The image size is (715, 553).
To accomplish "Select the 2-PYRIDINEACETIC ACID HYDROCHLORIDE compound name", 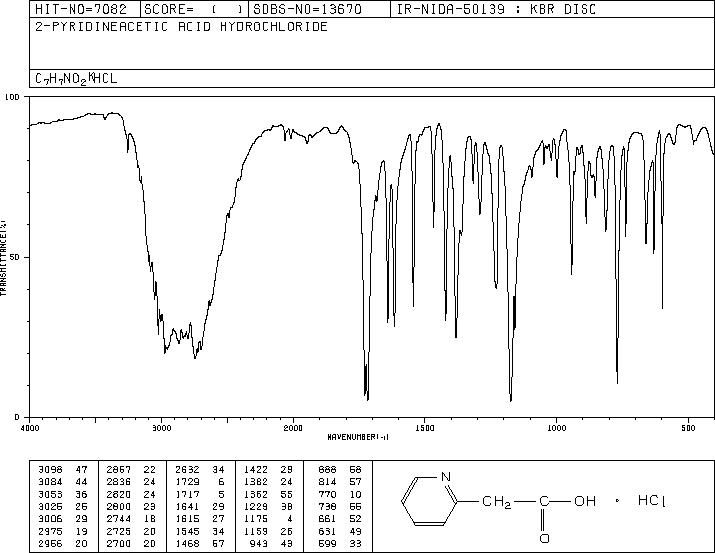I will (x=181, y=27).
